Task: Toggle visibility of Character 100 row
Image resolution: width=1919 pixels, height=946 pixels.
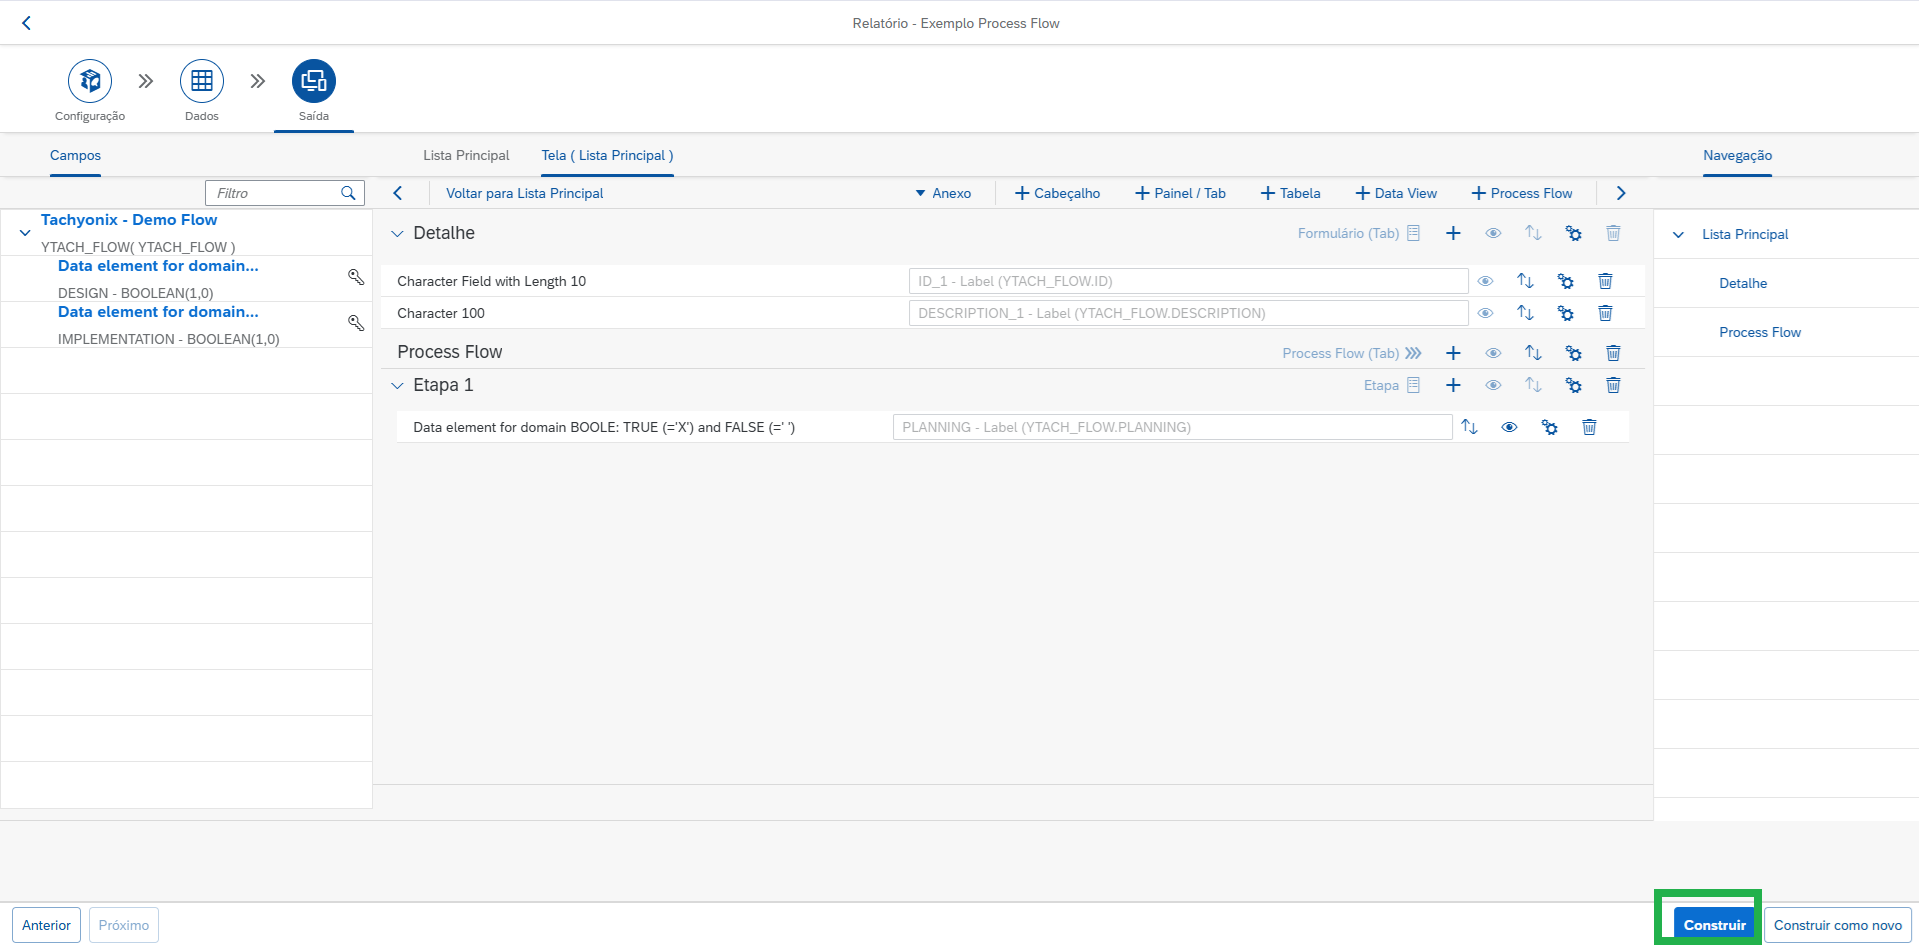Action: [x=1485, y=313]
